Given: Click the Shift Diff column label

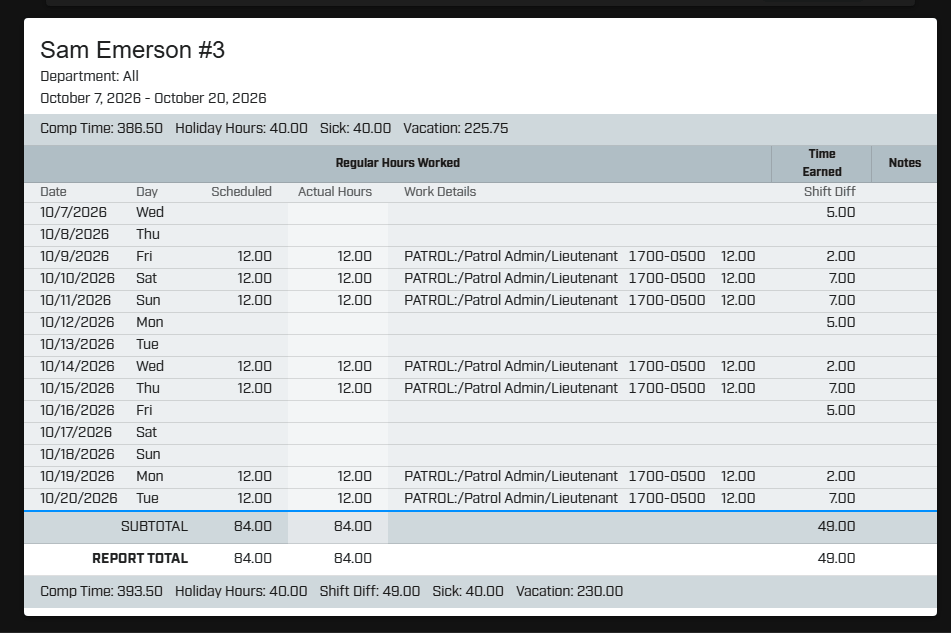Looking at the screenshot, I should pyautogui.click(x=829, y=192).
